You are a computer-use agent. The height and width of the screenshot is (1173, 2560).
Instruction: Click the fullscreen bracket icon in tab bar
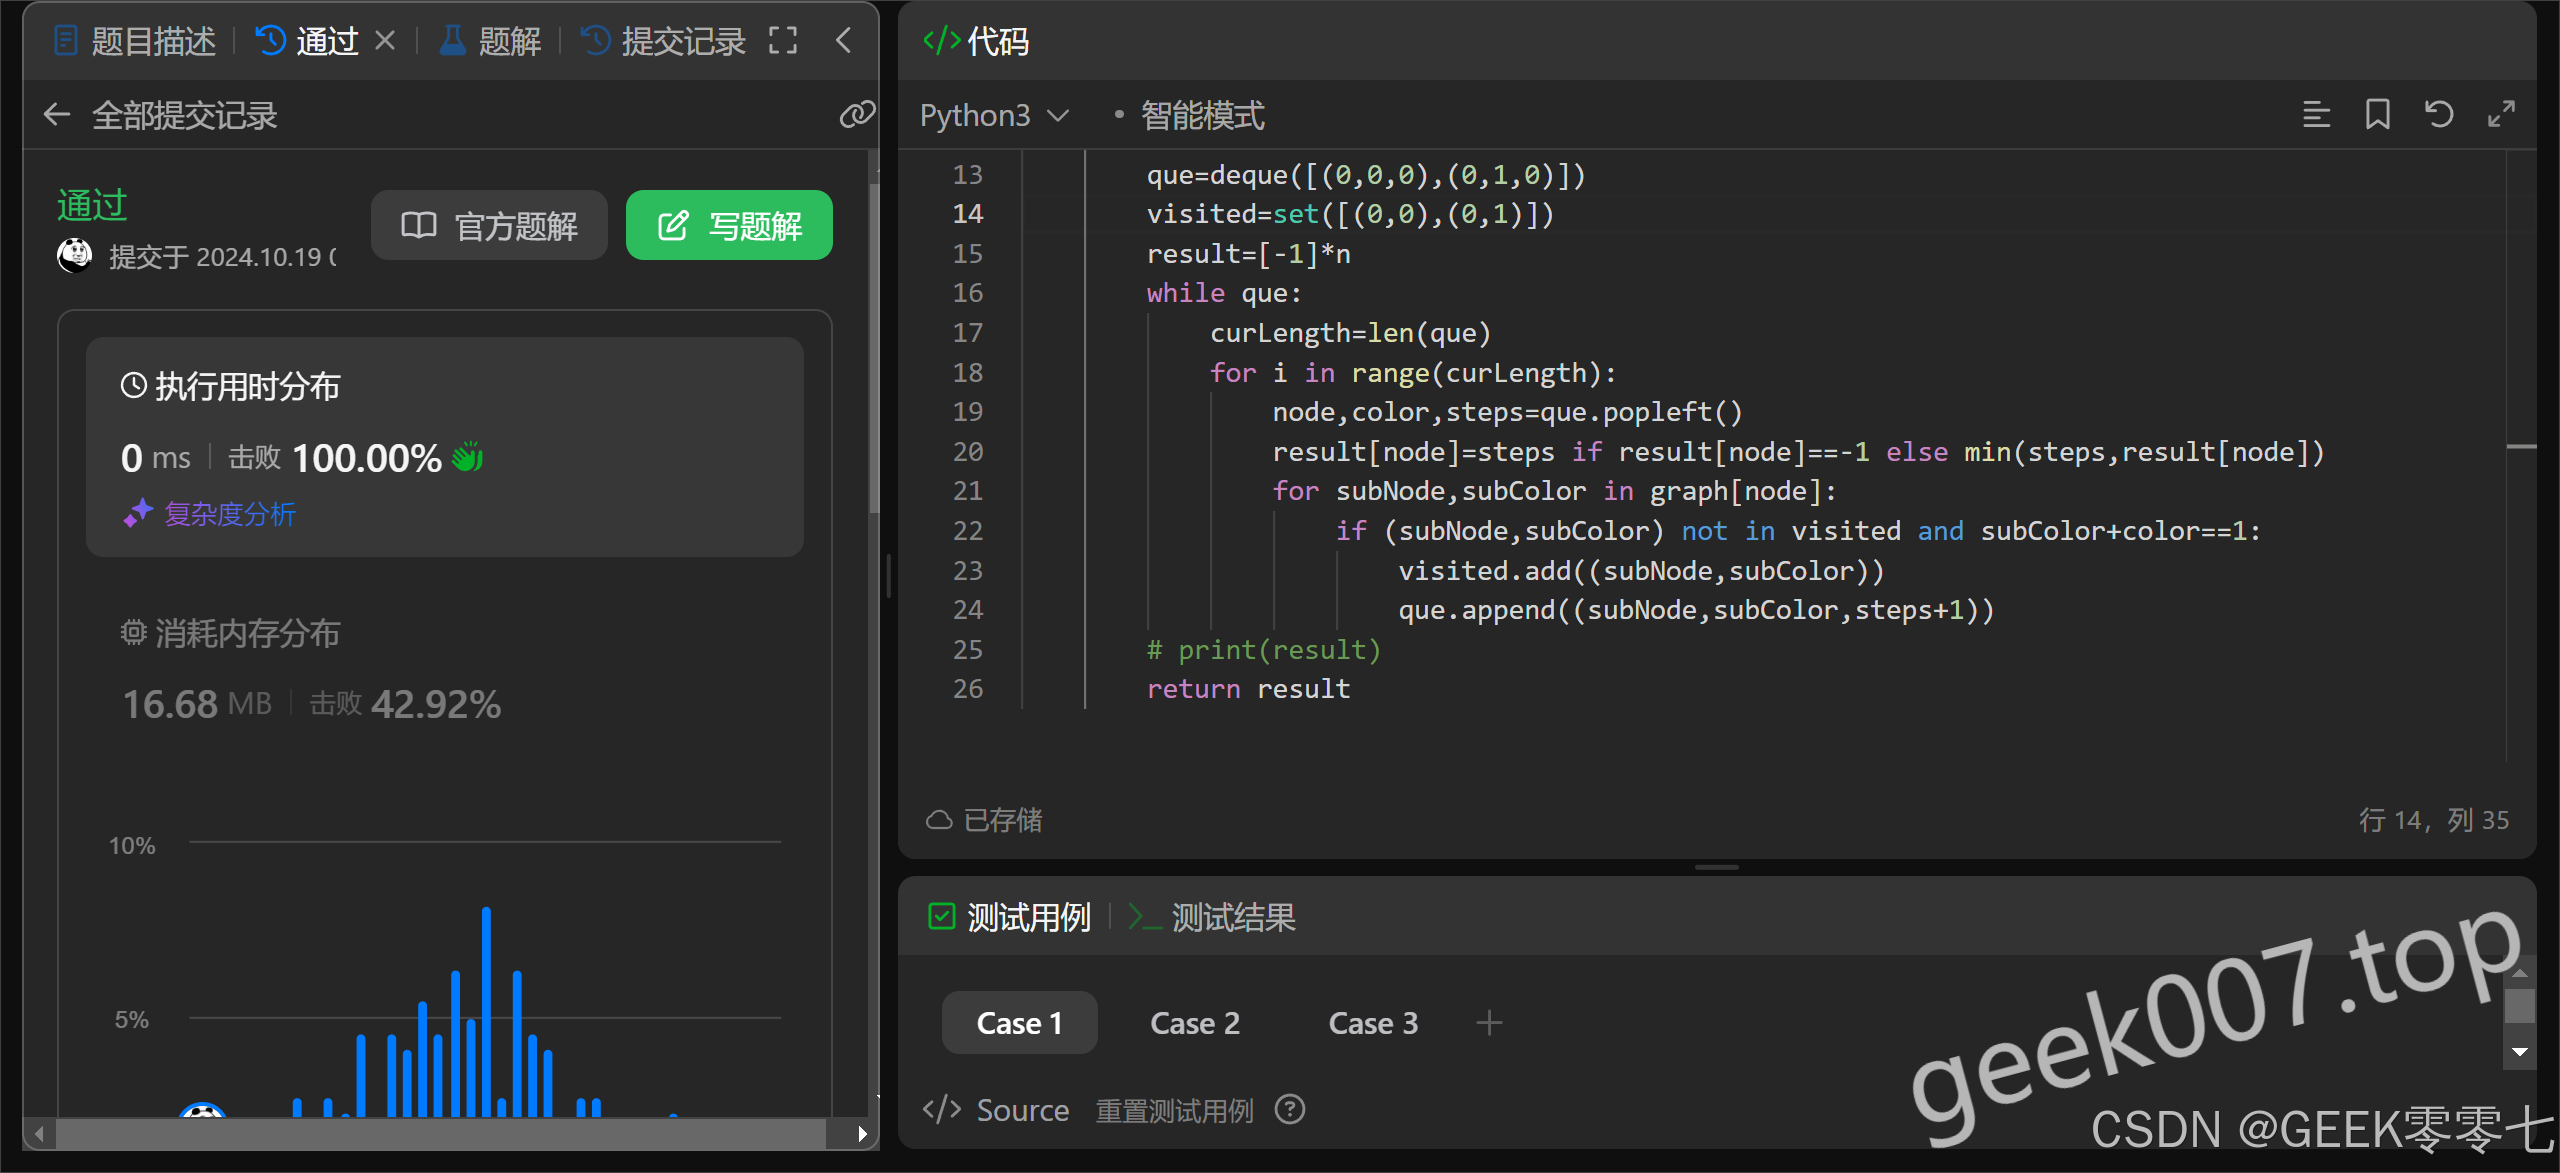(x=783, y=41)
